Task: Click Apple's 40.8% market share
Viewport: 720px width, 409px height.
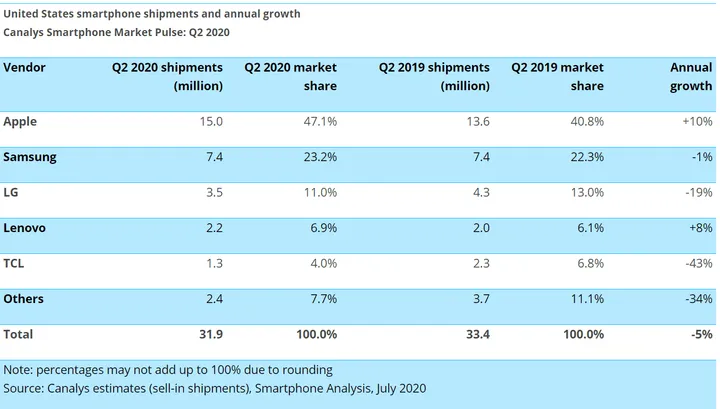Action: coord(587,122)
